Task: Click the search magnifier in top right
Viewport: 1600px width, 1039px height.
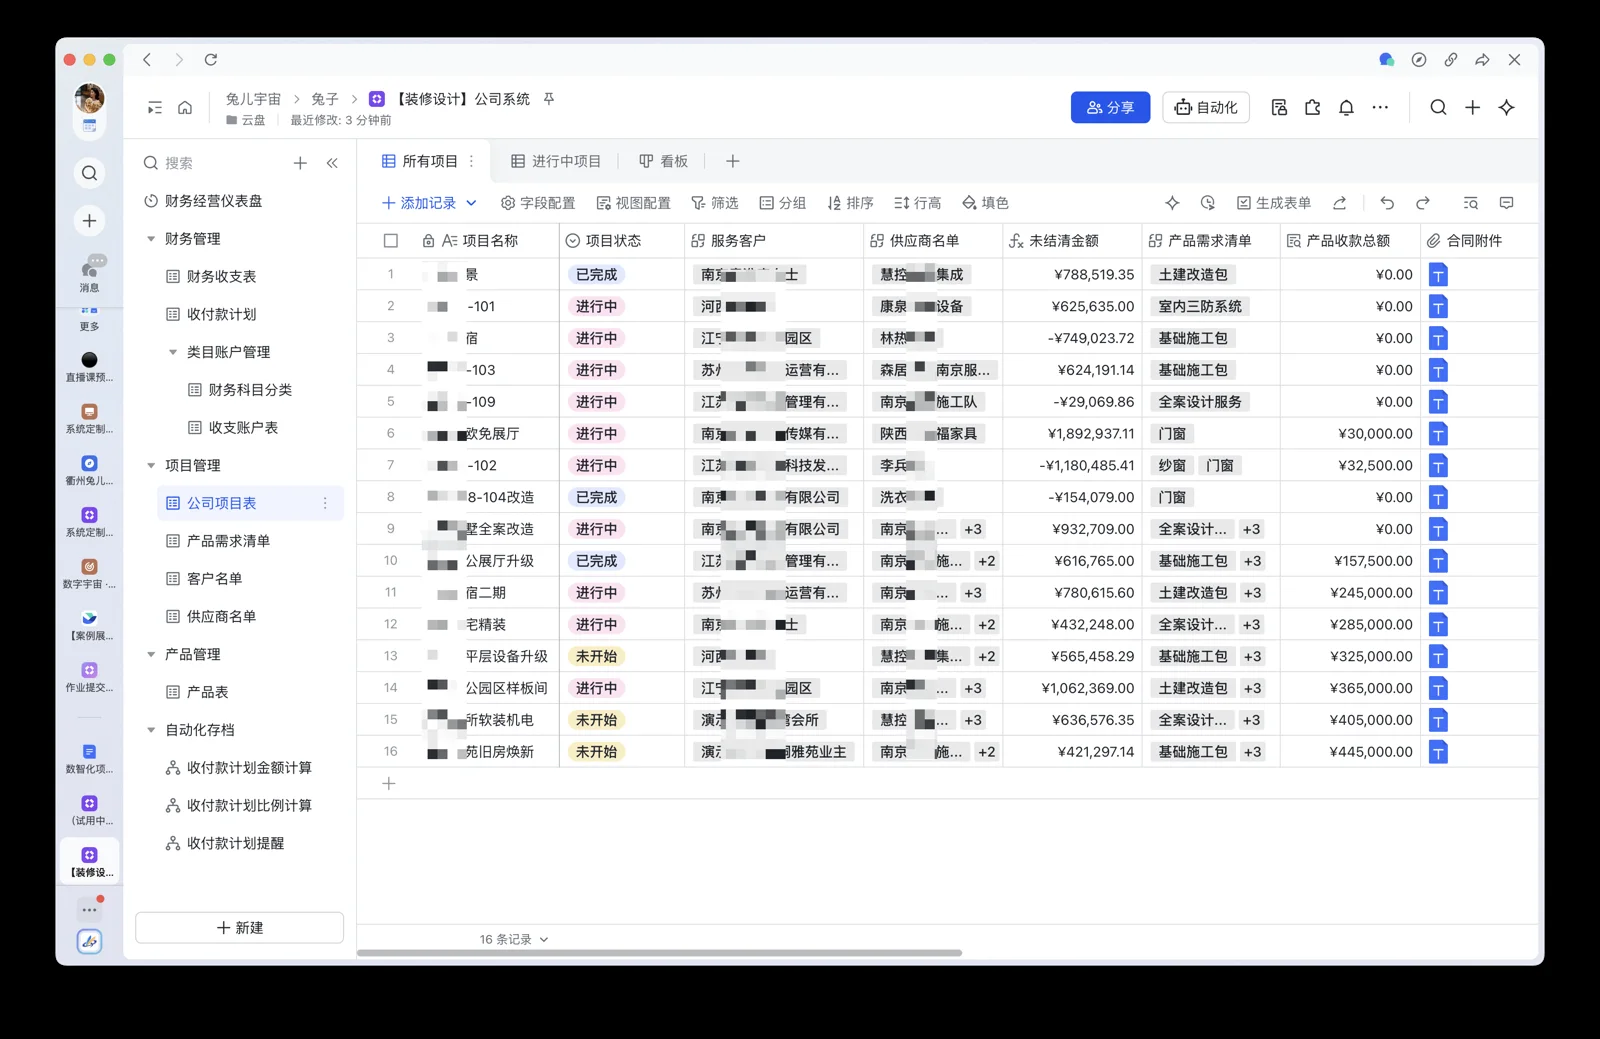Action: click(1438, 108)
